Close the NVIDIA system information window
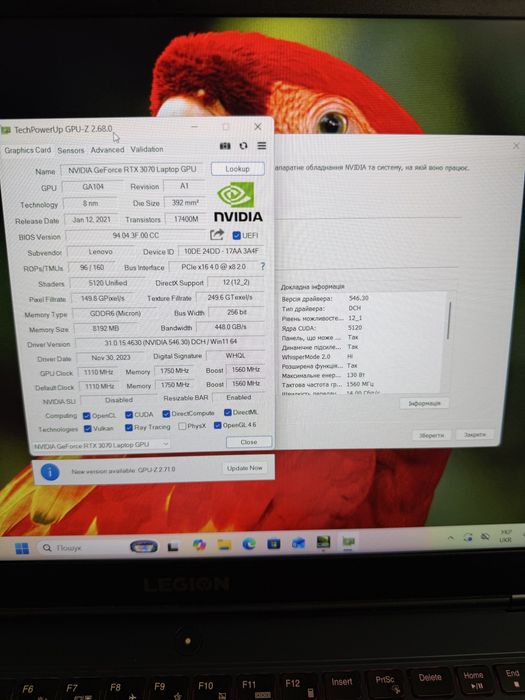525x700 pixels. [516, 146]
